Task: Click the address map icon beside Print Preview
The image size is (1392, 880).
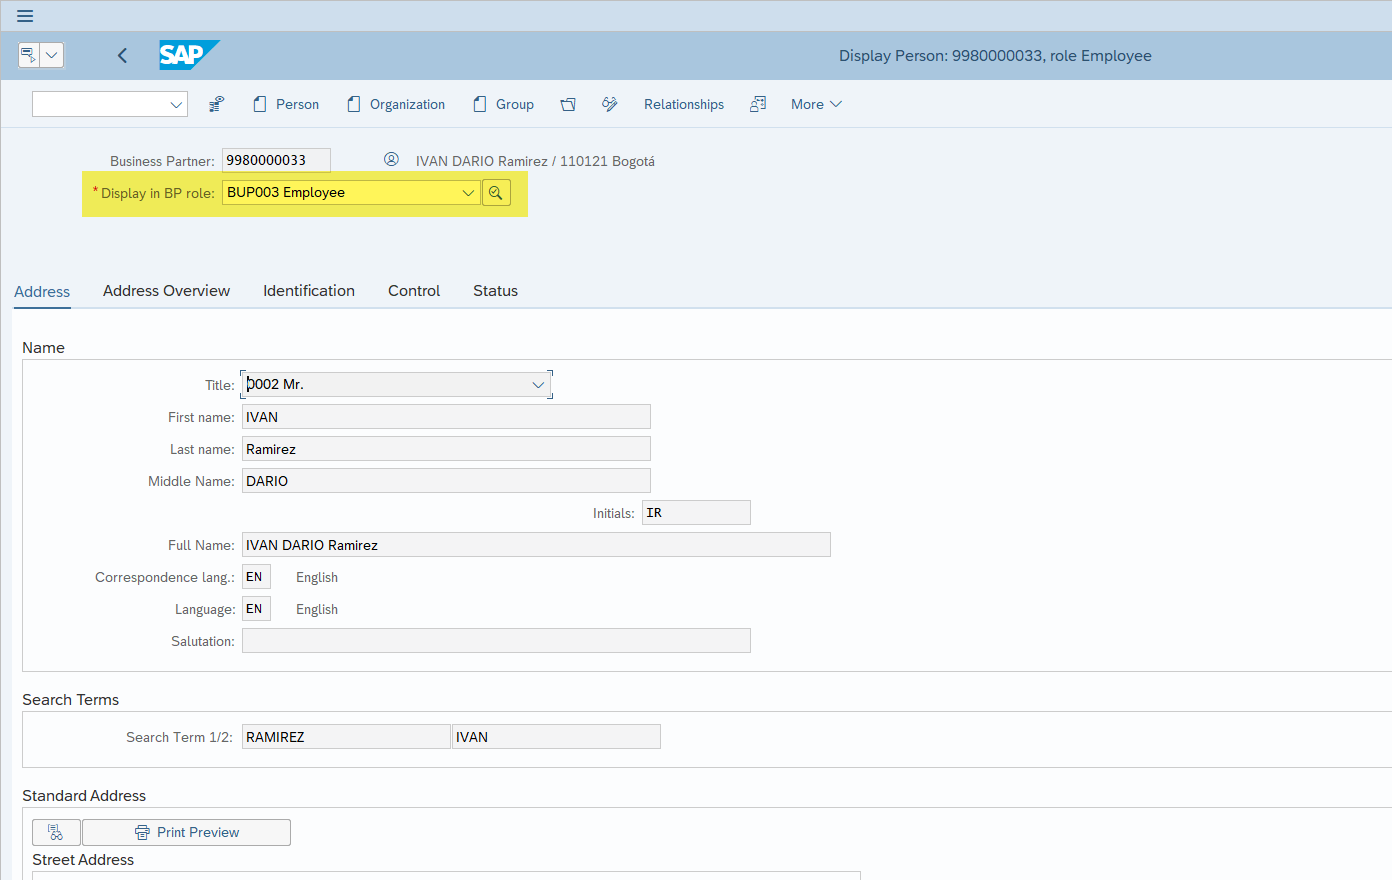Action: (56, 832)
